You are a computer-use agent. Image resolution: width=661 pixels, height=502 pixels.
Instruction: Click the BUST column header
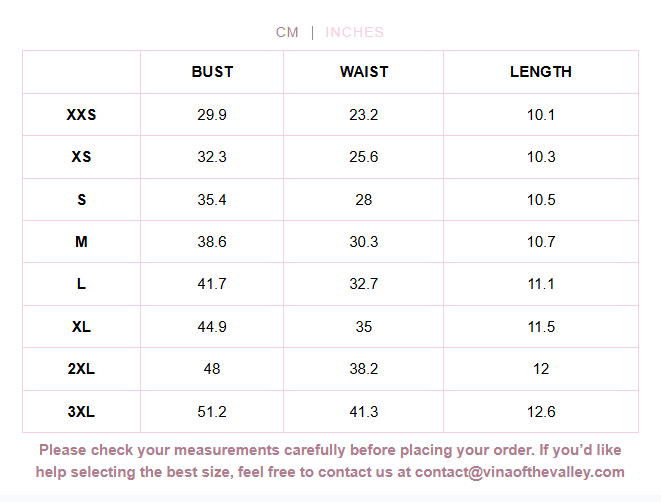[212, 72]
